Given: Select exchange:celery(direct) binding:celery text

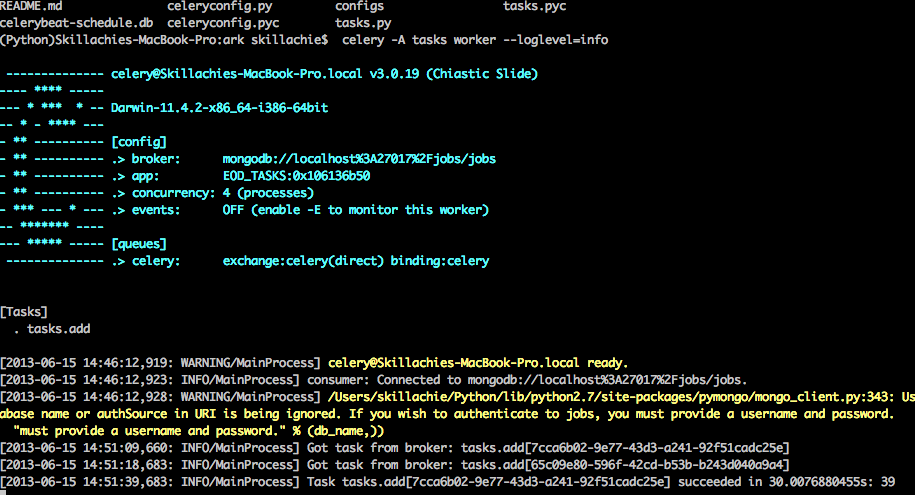Looking at the screenshot, I should (355, 261).
